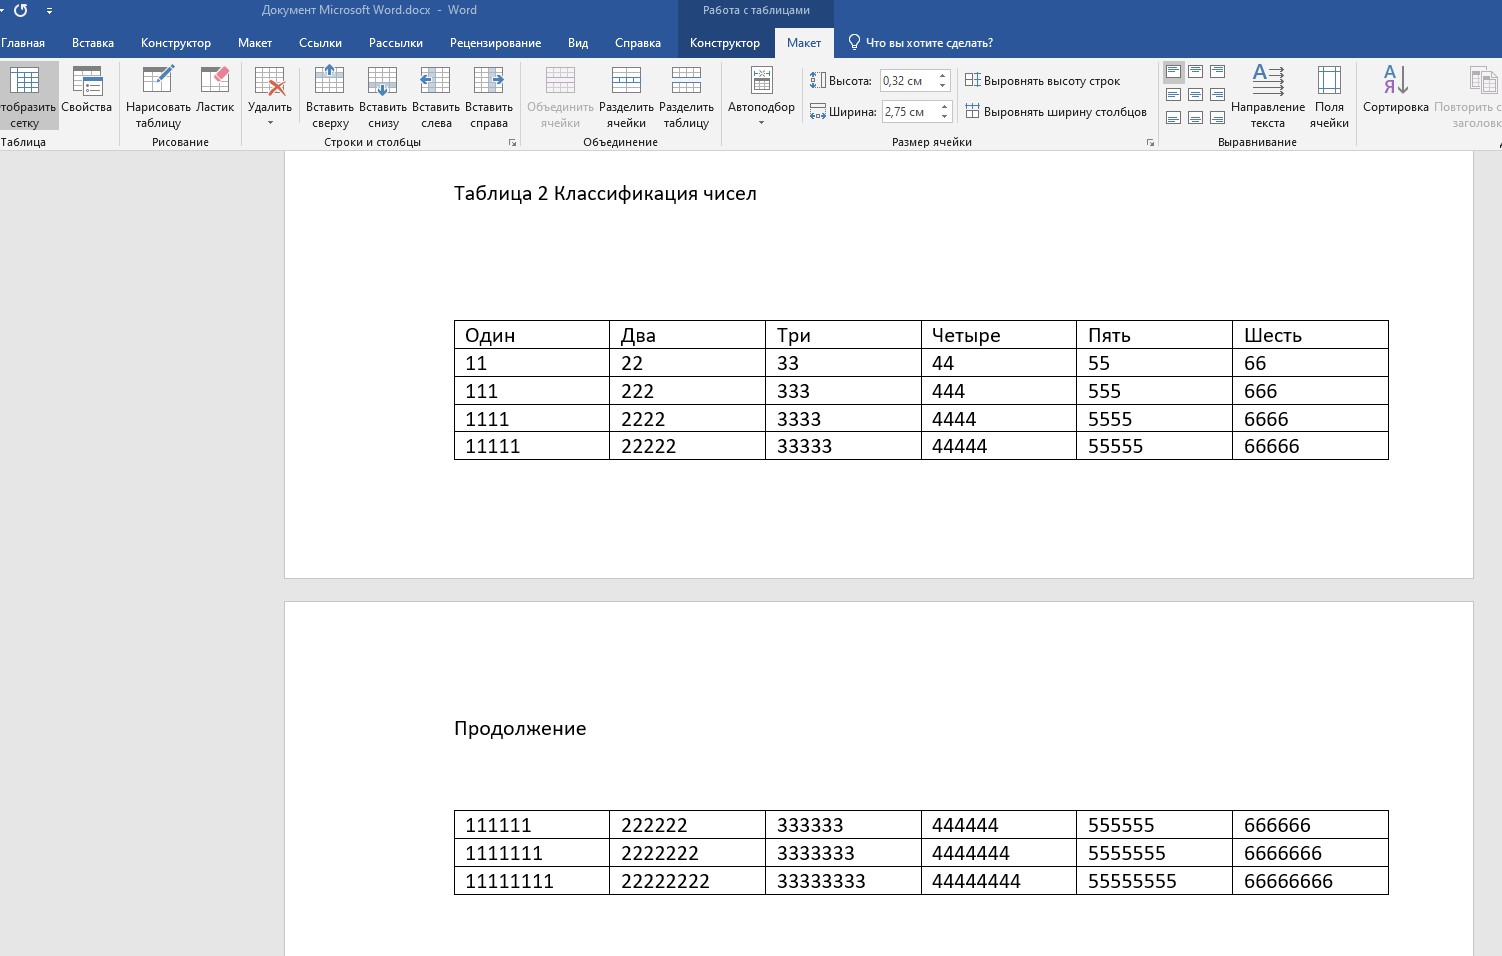This screenshot has width=1502, height=956.
Task: Set Align Top Left cell alignment
Action: click(1173, 72)
